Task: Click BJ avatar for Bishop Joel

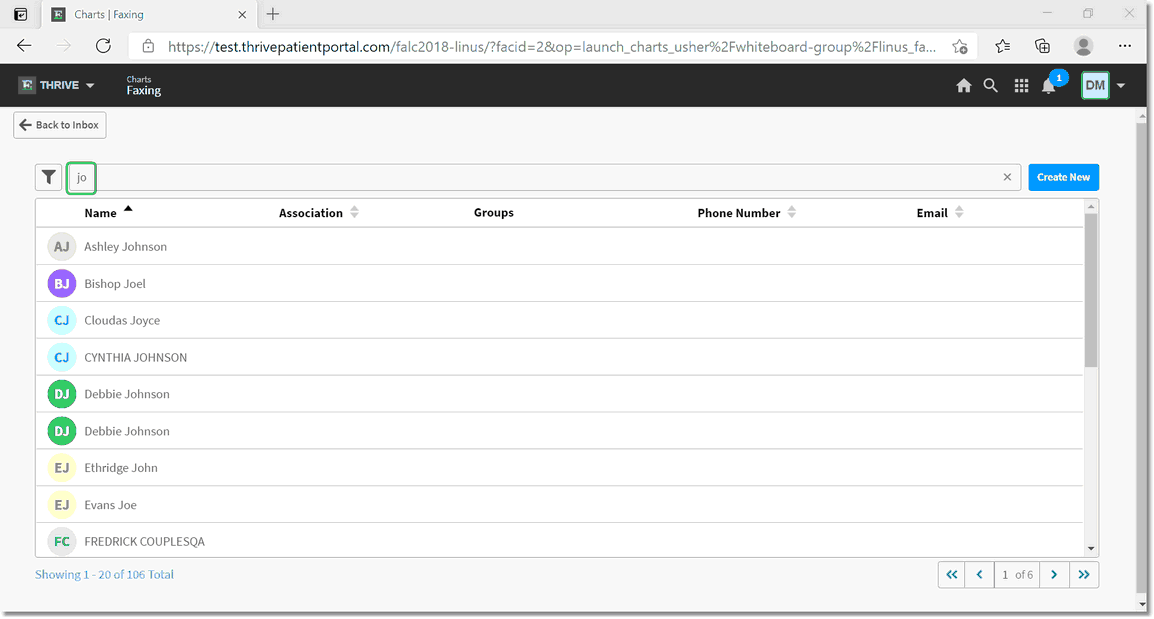Action: pyautogui.click(x=62, y=283)
